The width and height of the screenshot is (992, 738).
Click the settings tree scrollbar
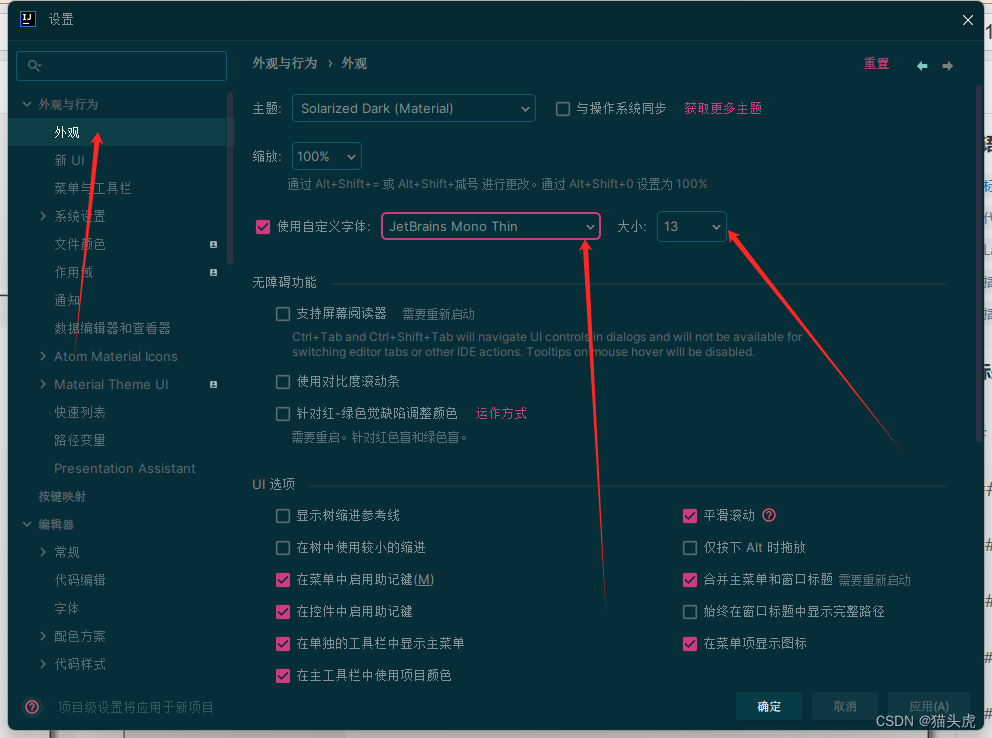(230, 179)
